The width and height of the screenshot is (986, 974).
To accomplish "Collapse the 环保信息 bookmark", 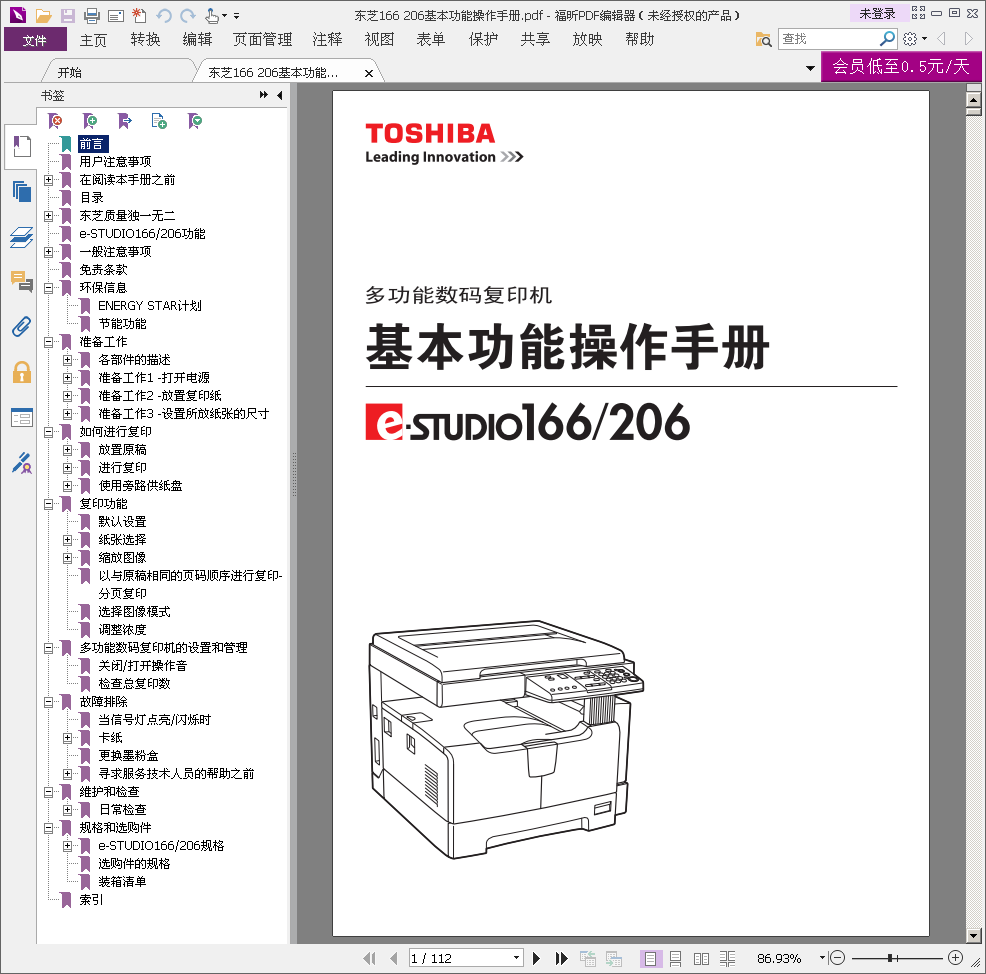I will [x=48, y=288].
